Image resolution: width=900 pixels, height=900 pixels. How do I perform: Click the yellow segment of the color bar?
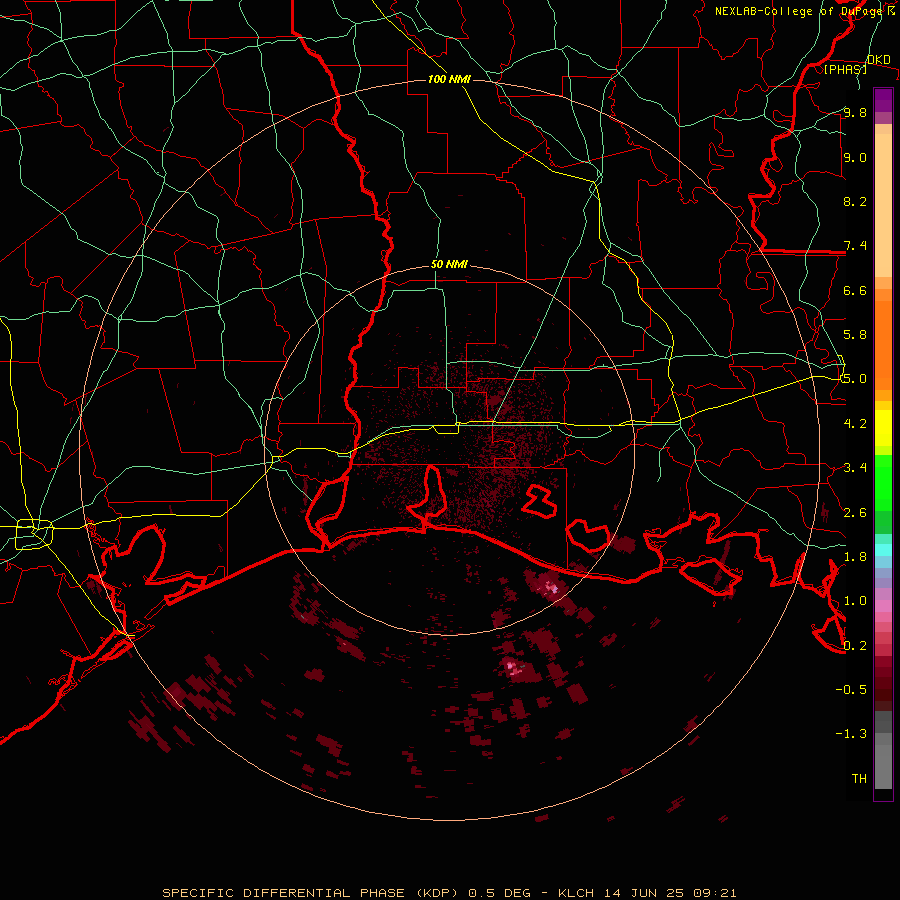pos(883,428)
